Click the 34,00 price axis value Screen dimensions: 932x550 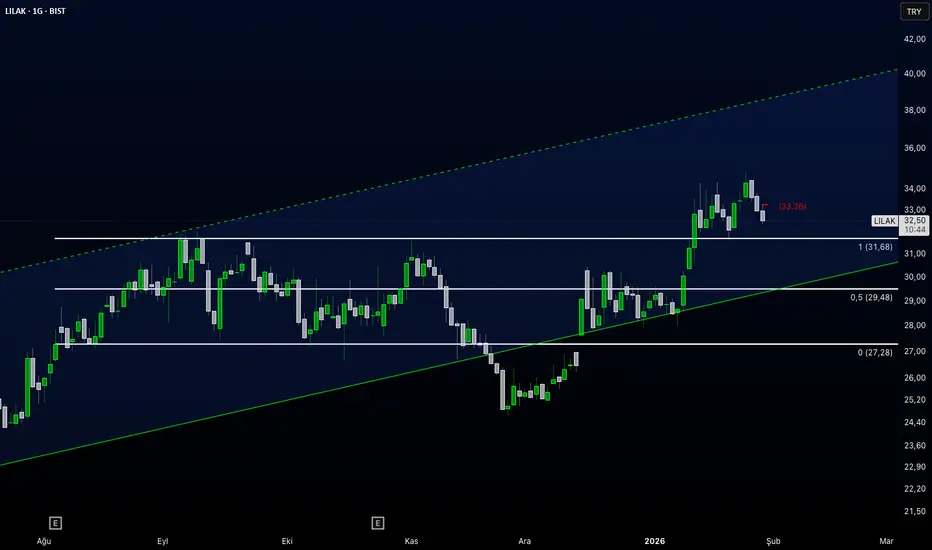click(915, 188)
